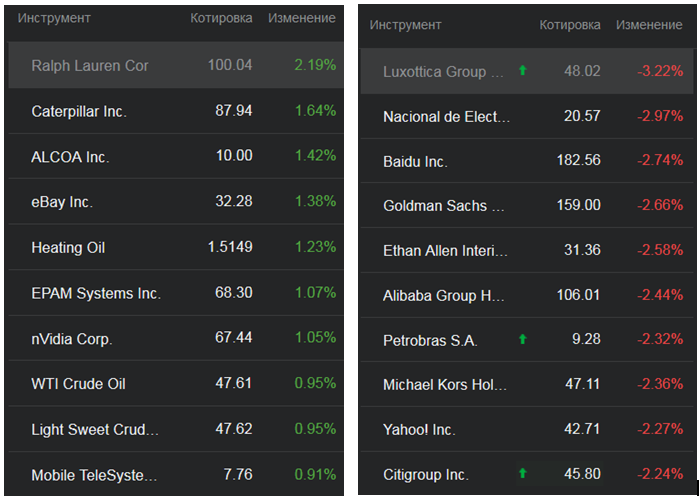Click the green arrow beside Citigroup Inc.

pos(522,473)
